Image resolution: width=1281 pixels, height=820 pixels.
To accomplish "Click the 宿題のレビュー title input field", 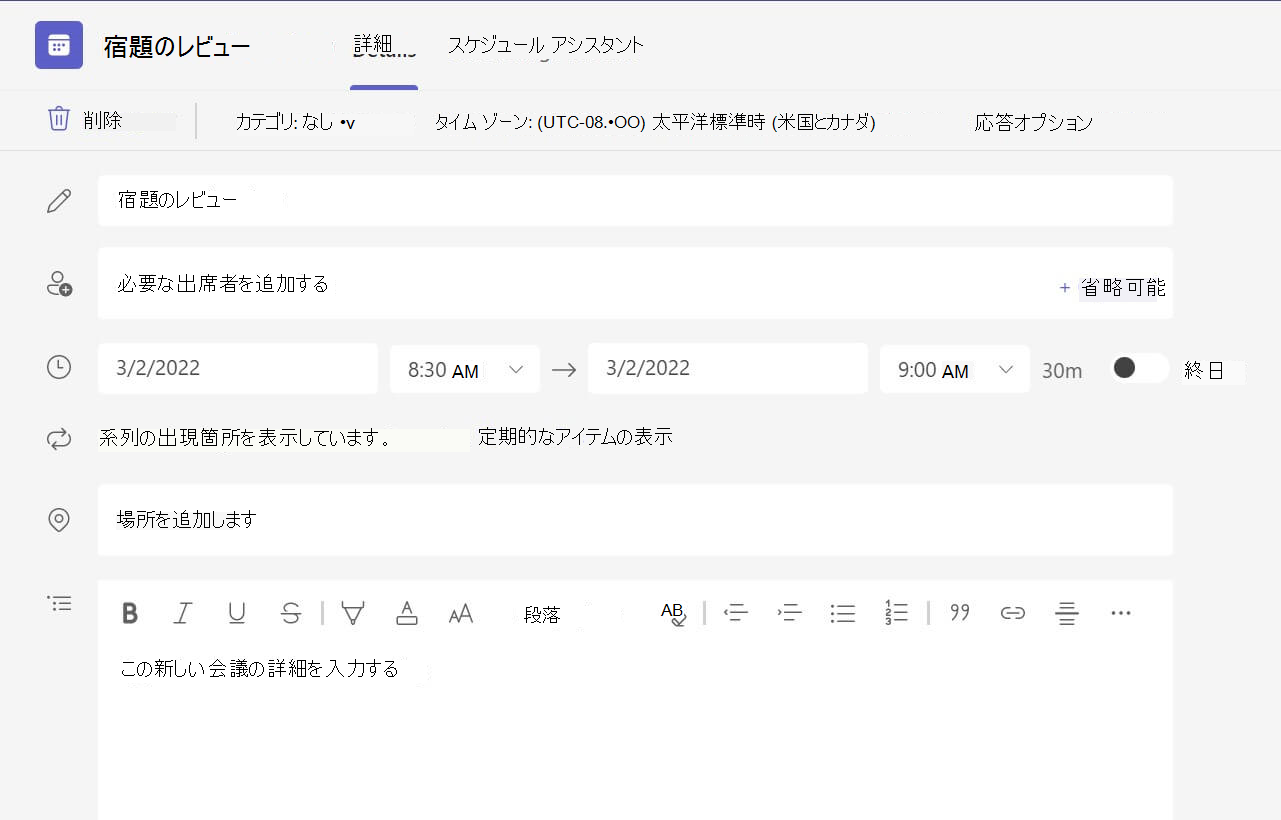I will pyautogui.click(x=635, y=200).
